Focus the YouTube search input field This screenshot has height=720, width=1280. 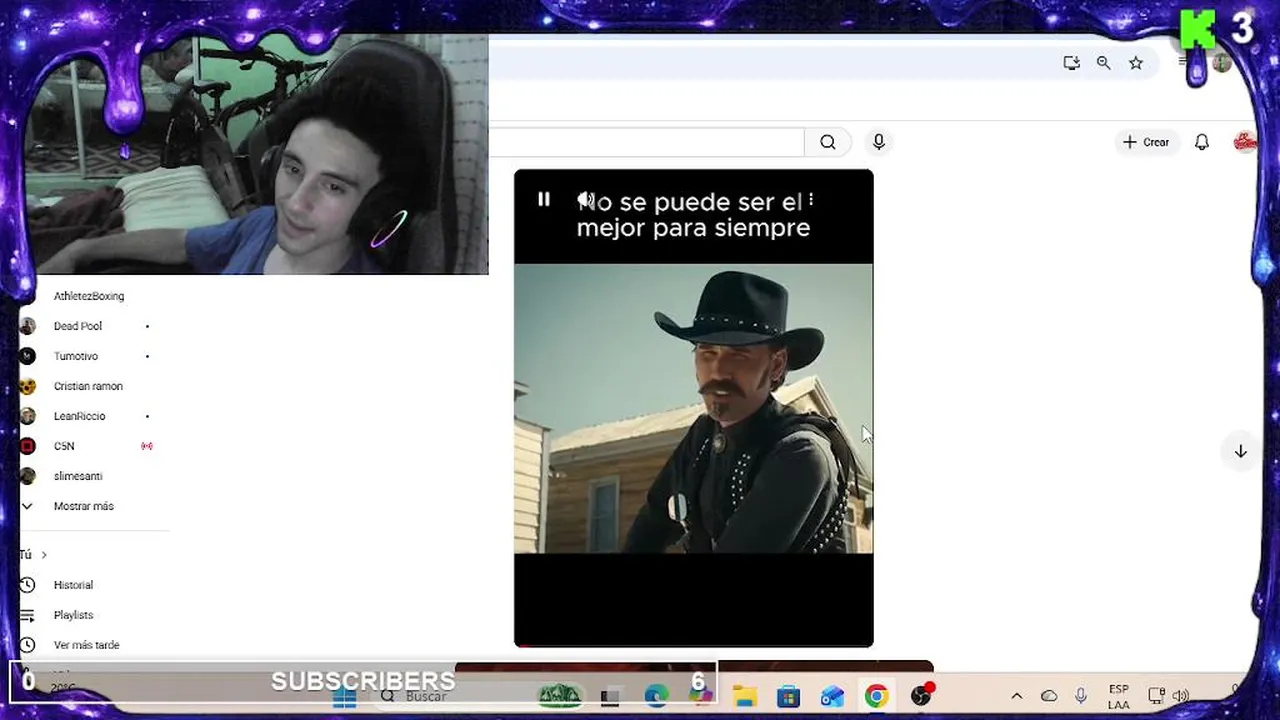coord(646,142)
